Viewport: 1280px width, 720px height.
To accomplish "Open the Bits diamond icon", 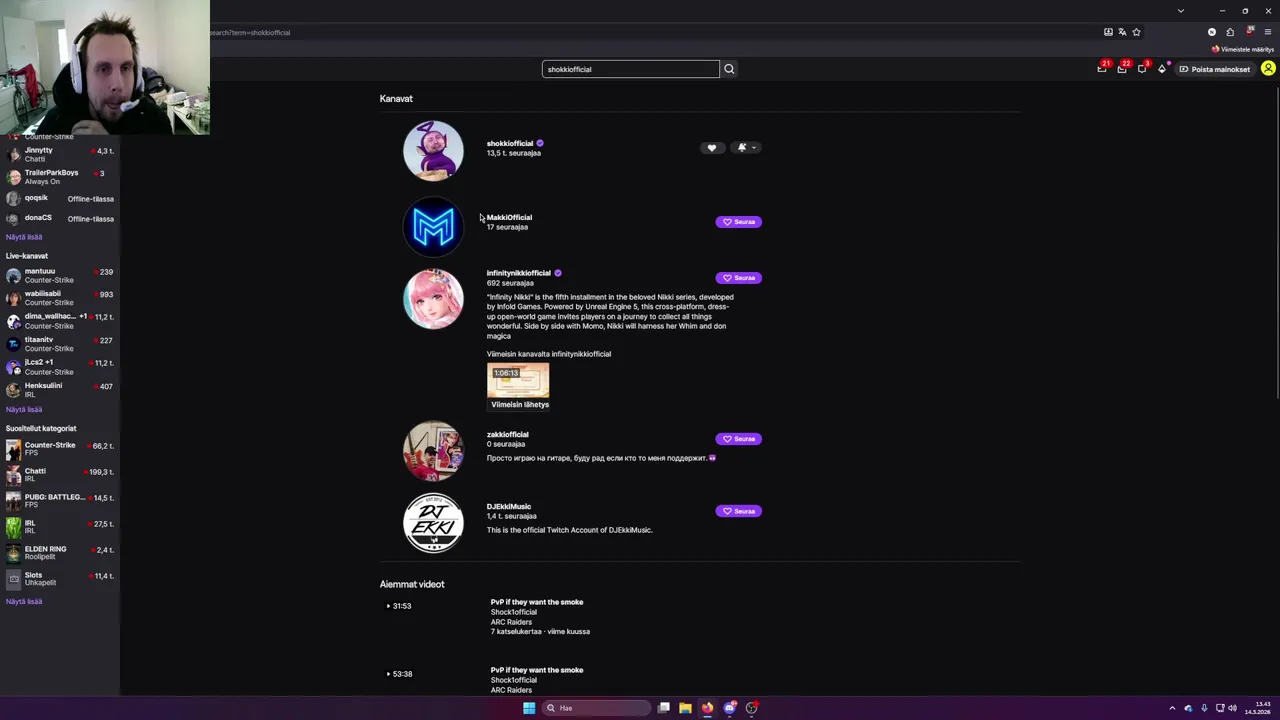I will [x=1162, y=69].
